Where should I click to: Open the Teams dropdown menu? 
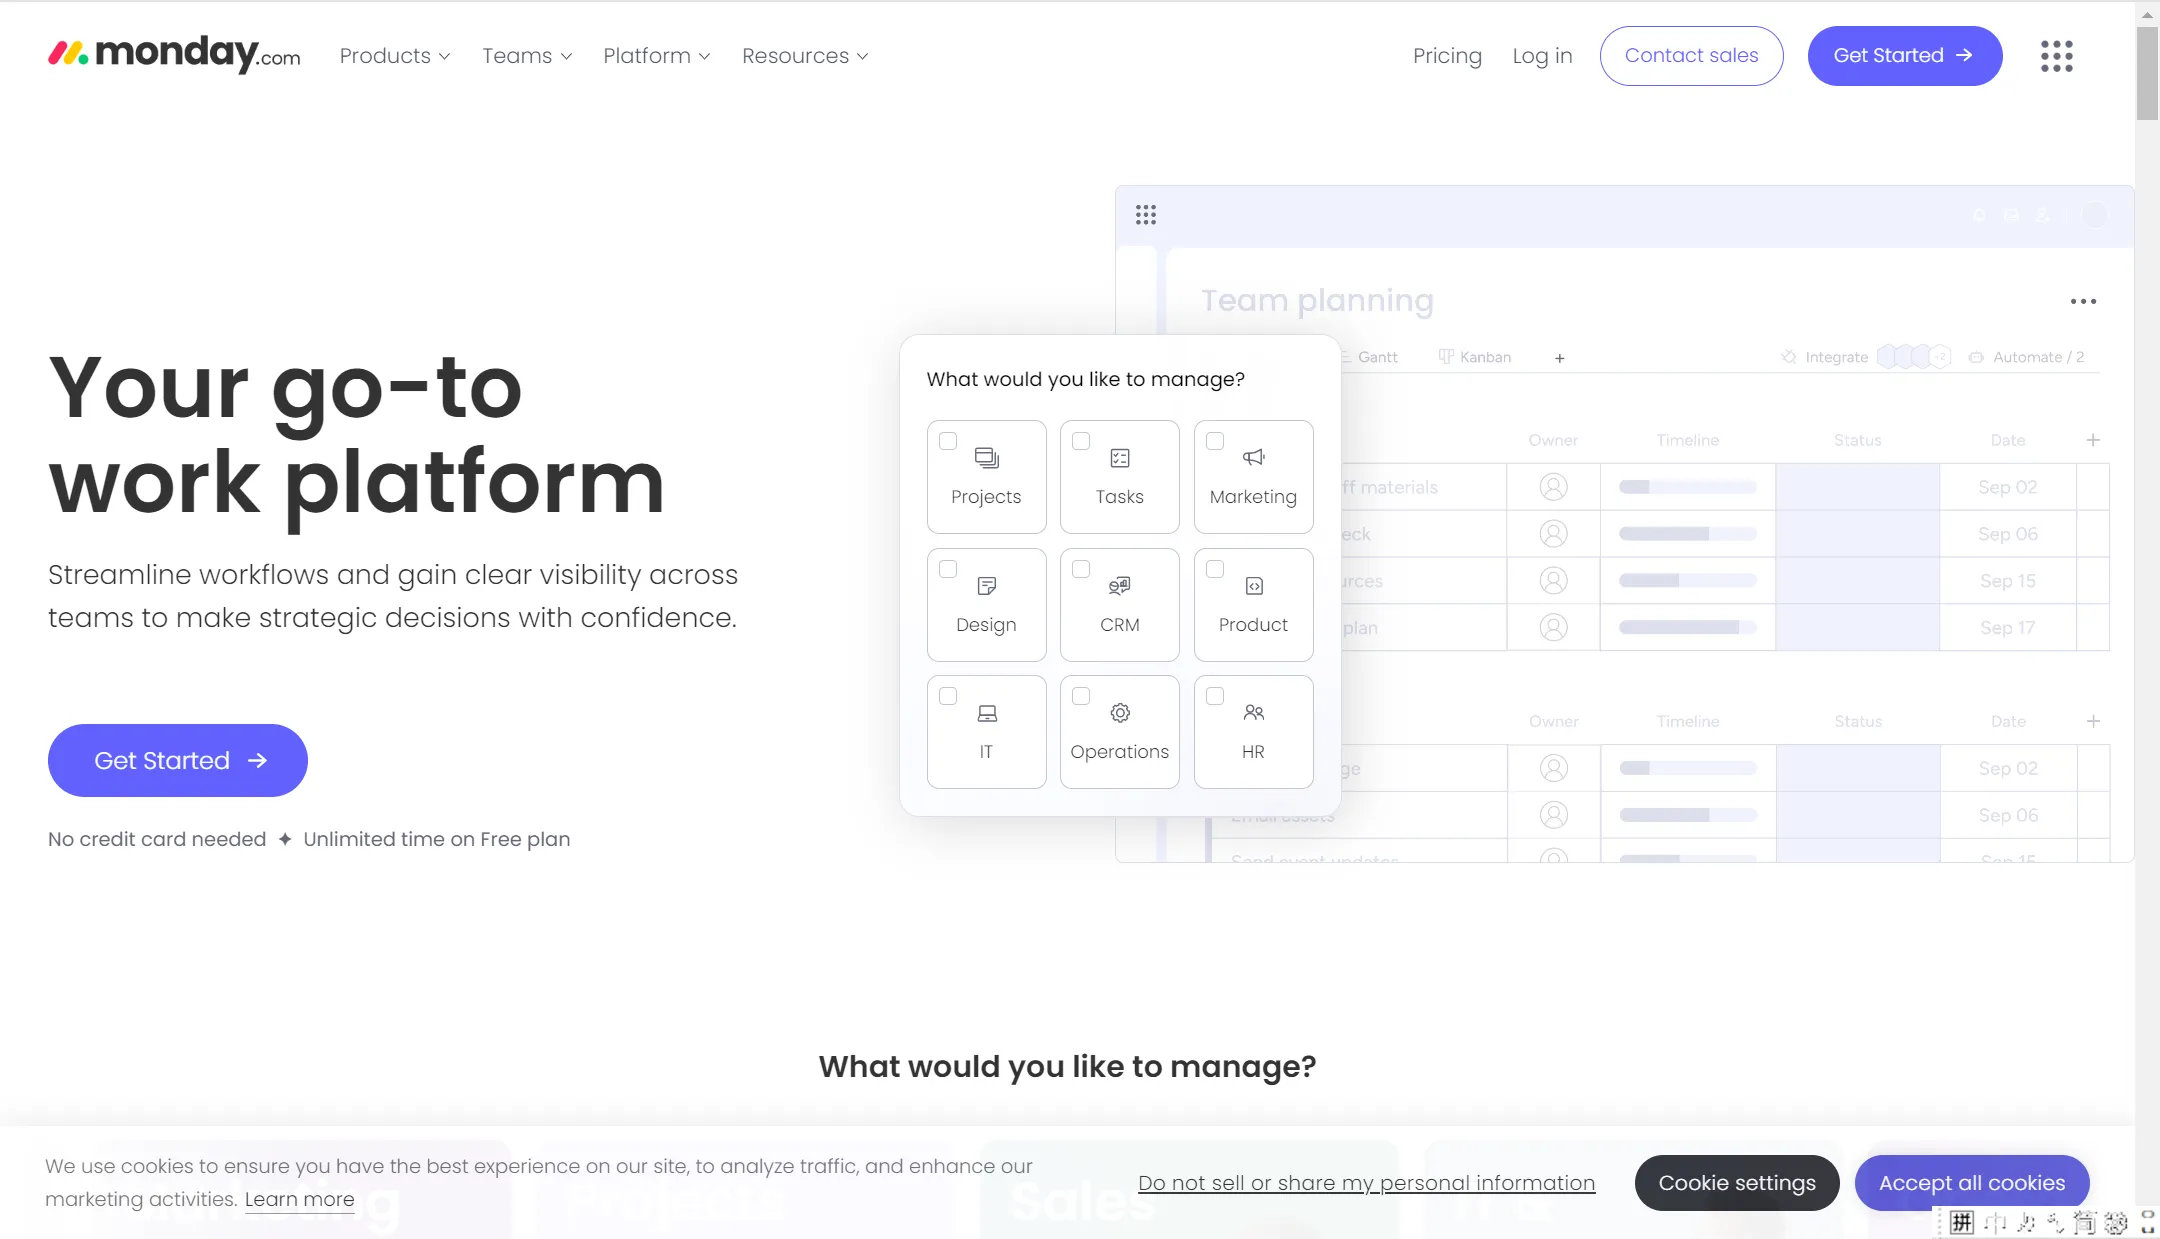click(527, 55)
